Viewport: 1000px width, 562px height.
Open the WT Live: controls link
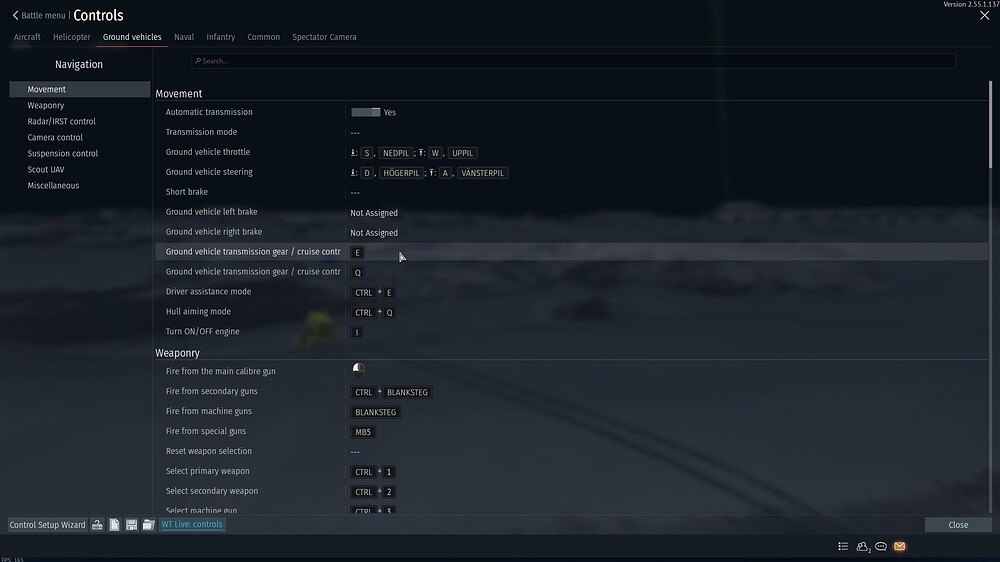pos(192,524)
